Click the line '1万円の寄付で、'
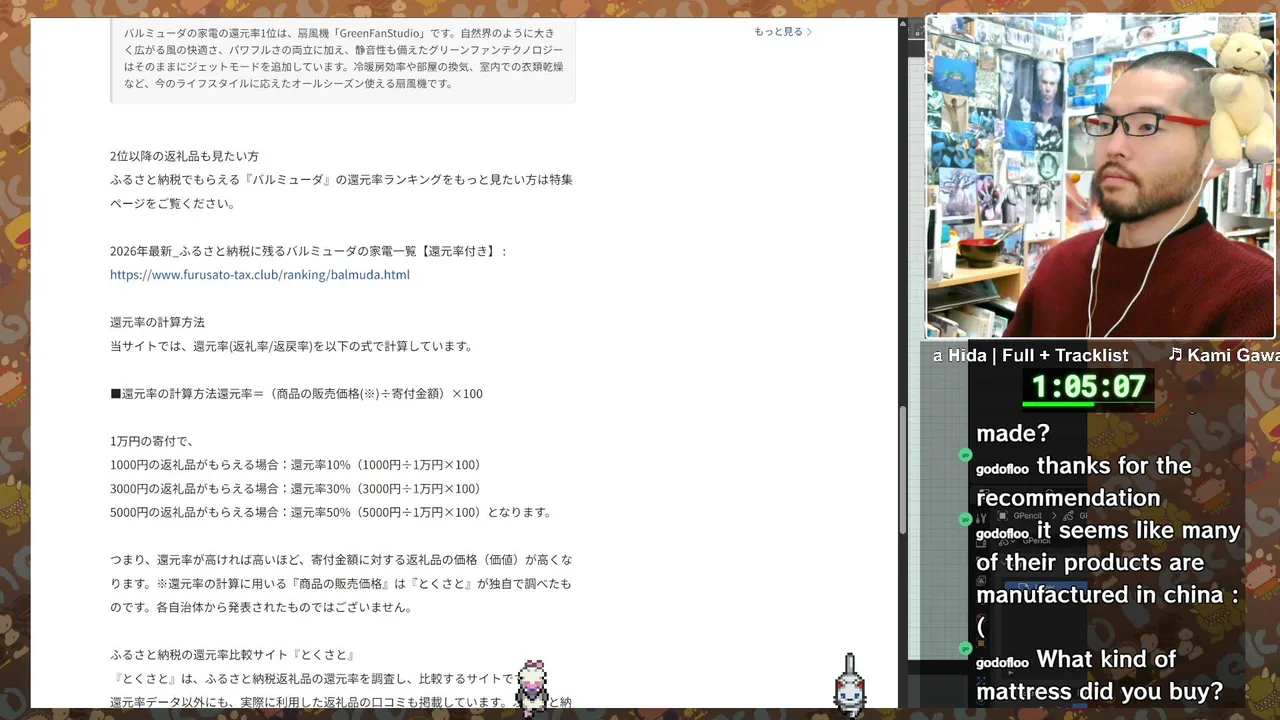 click(x=151, y=441)
